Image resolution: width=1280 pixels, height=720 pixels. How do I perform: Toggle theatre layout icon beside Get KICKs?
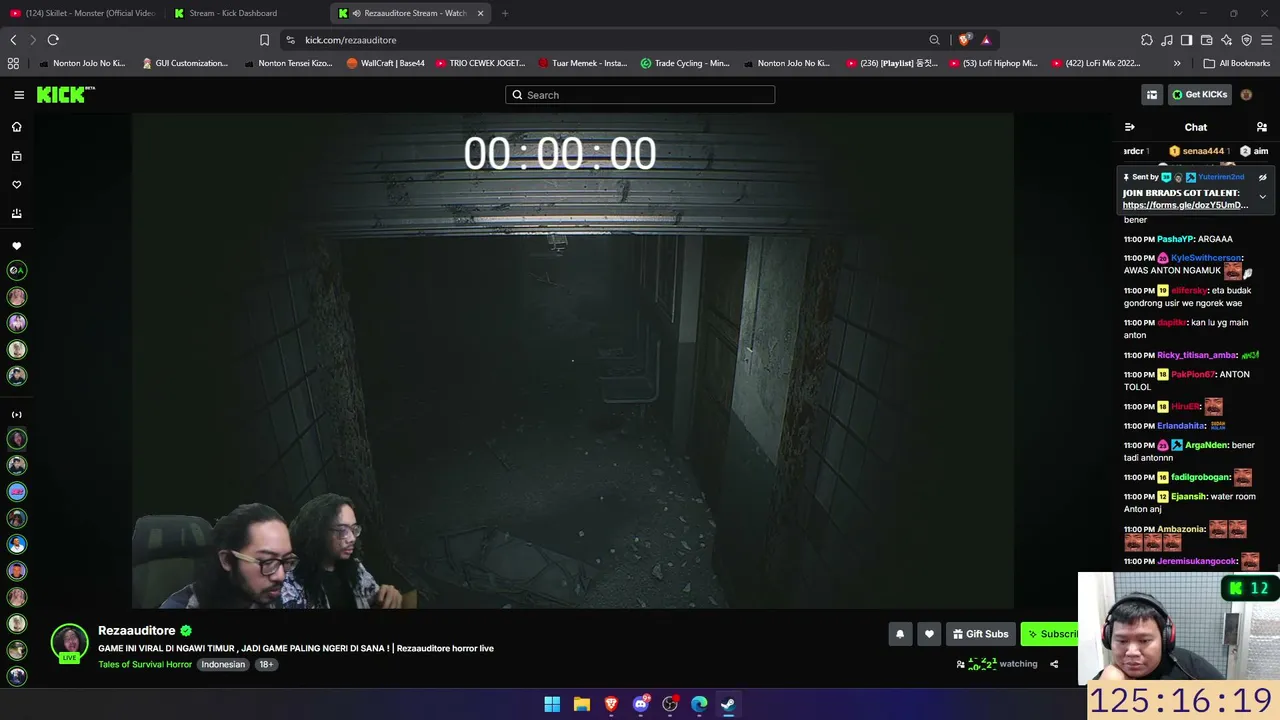click(1152, 95)
